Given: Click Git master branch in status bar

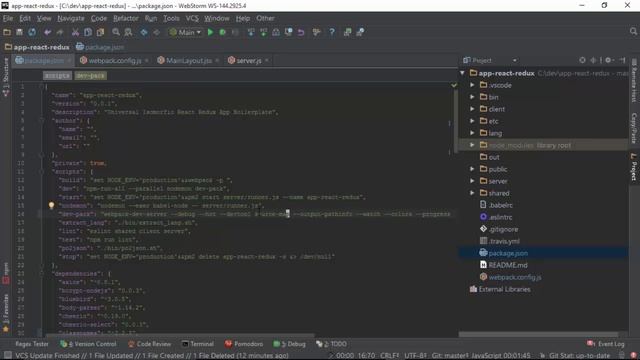Looking at the screenshot, I should click(450, 356).
